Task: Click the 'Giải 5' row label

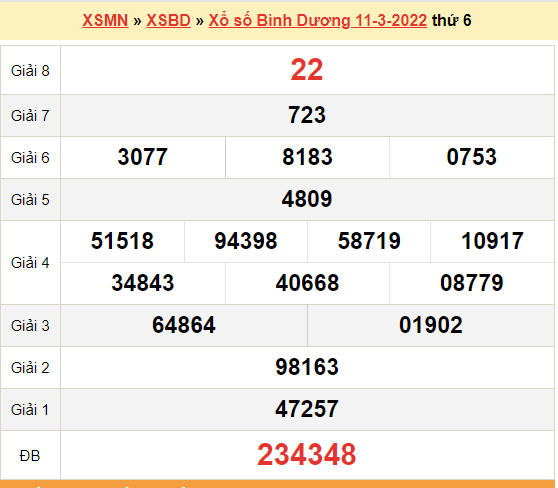Action: pos(30,199)
